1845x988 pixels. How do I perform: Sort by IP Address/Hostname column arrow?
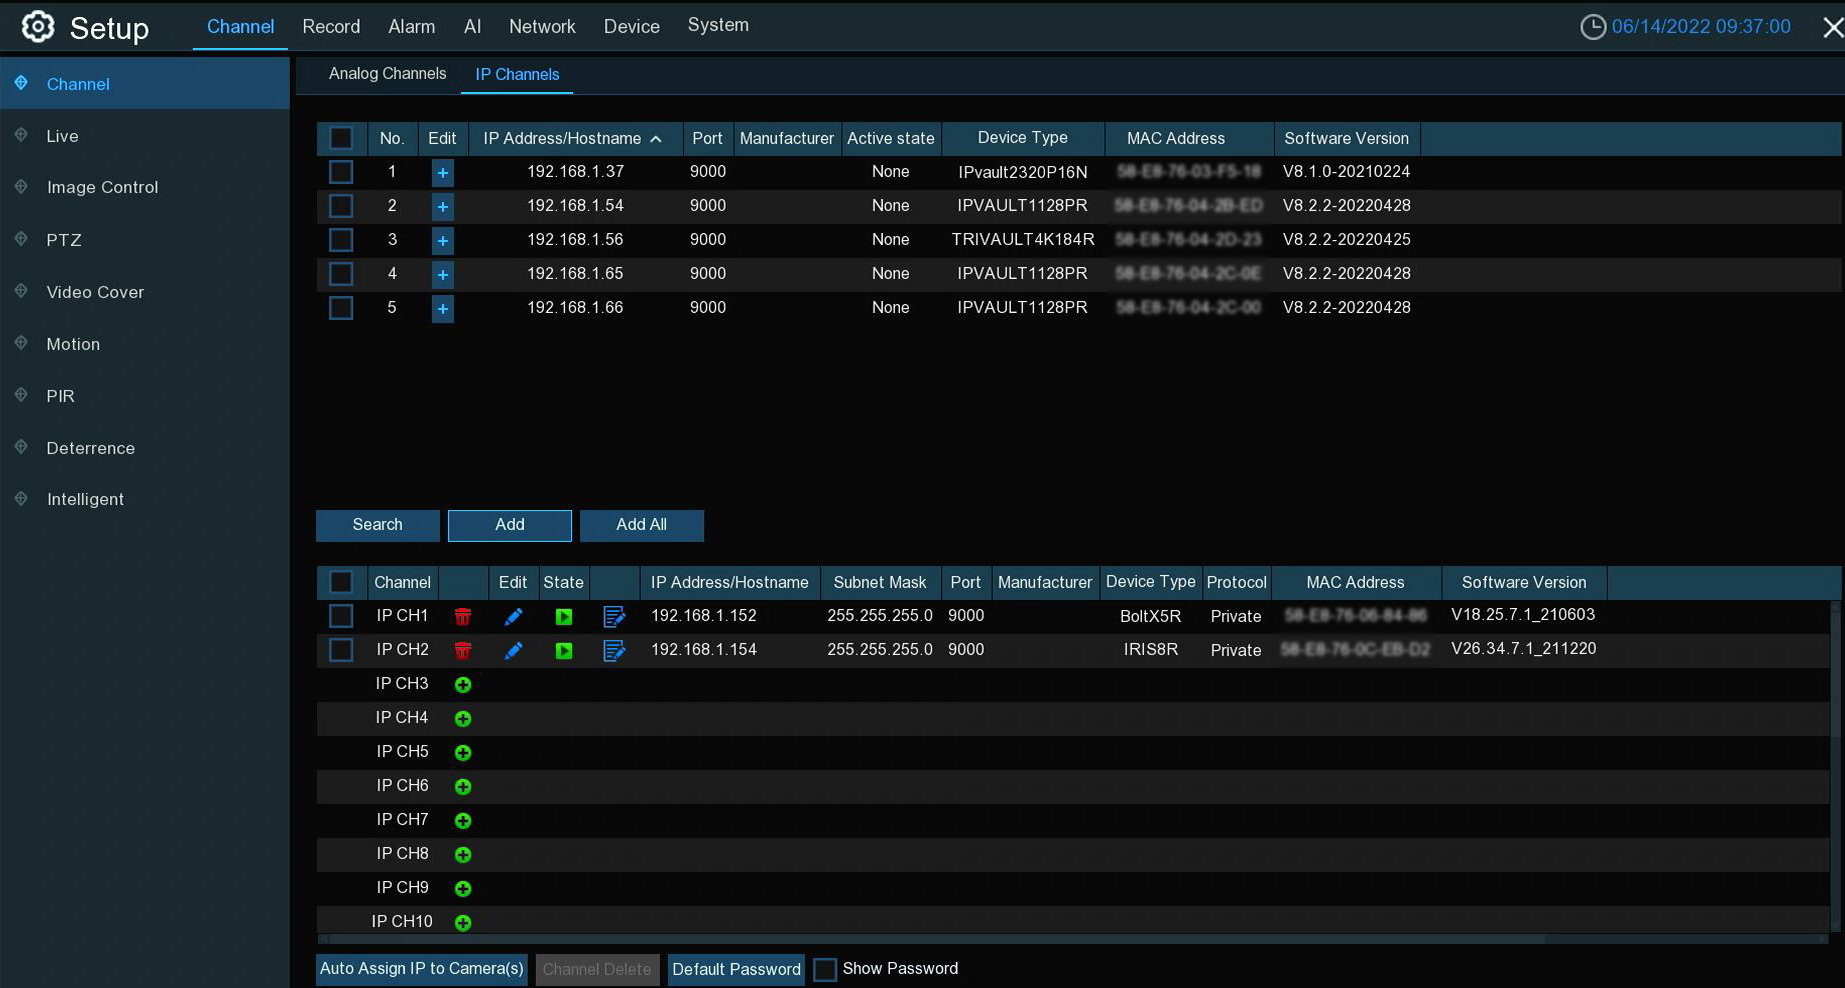(x=656, y=139)
